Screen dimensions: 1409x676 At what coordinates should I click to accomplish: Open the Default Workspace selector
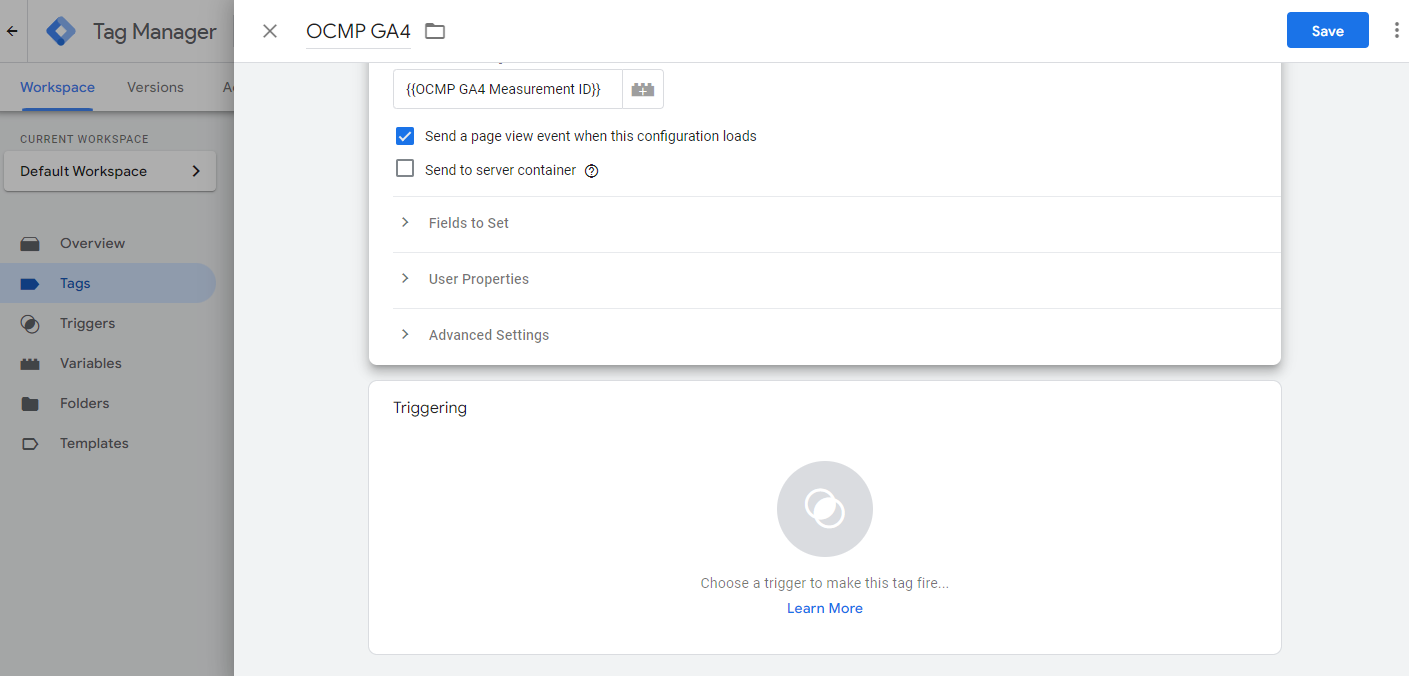click(x=110, y=171)
